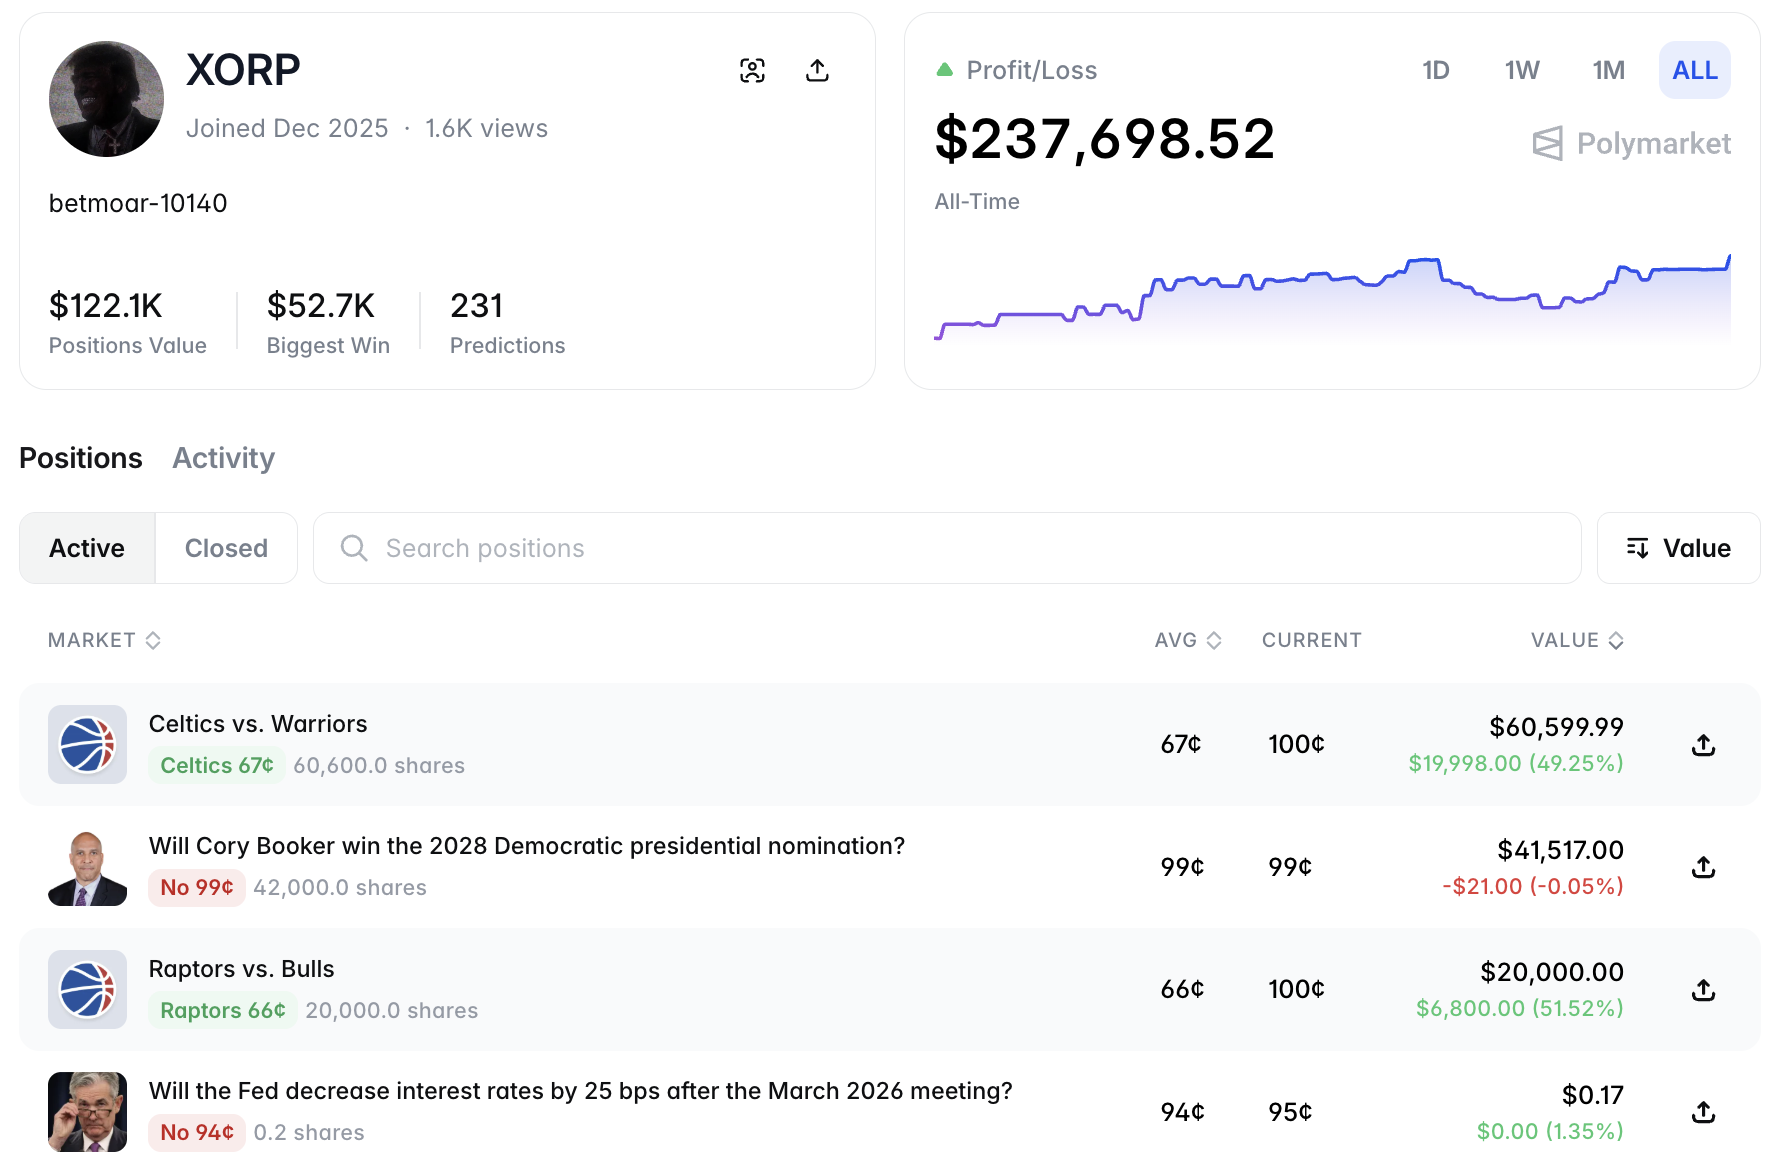Open the Cory Booker nomination market link

click(x=526, y=846)
